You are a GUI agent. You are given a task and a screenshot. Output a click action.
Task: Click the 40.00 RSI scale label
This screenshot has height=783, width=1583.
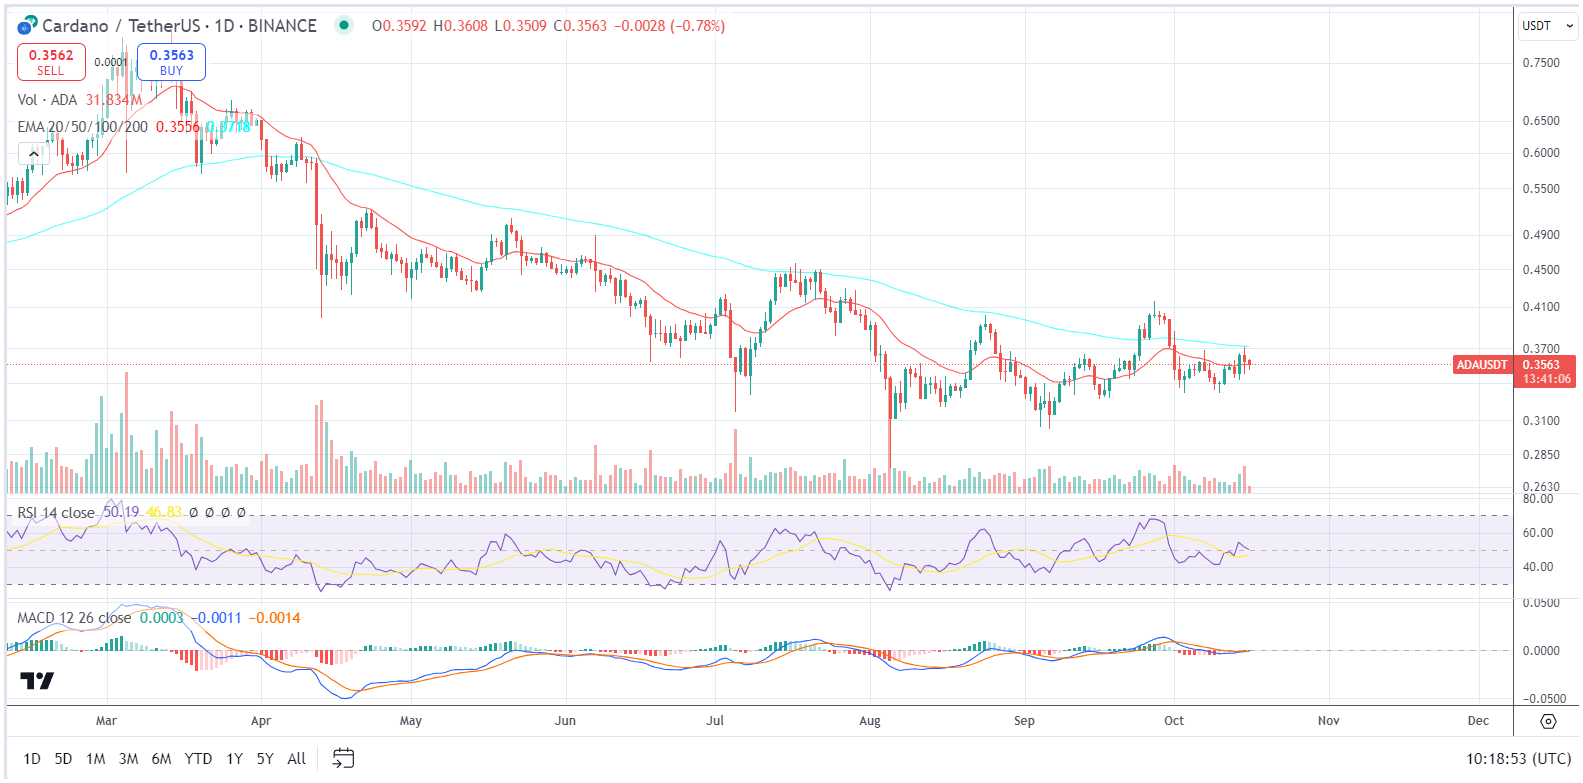coord(1538,567)
